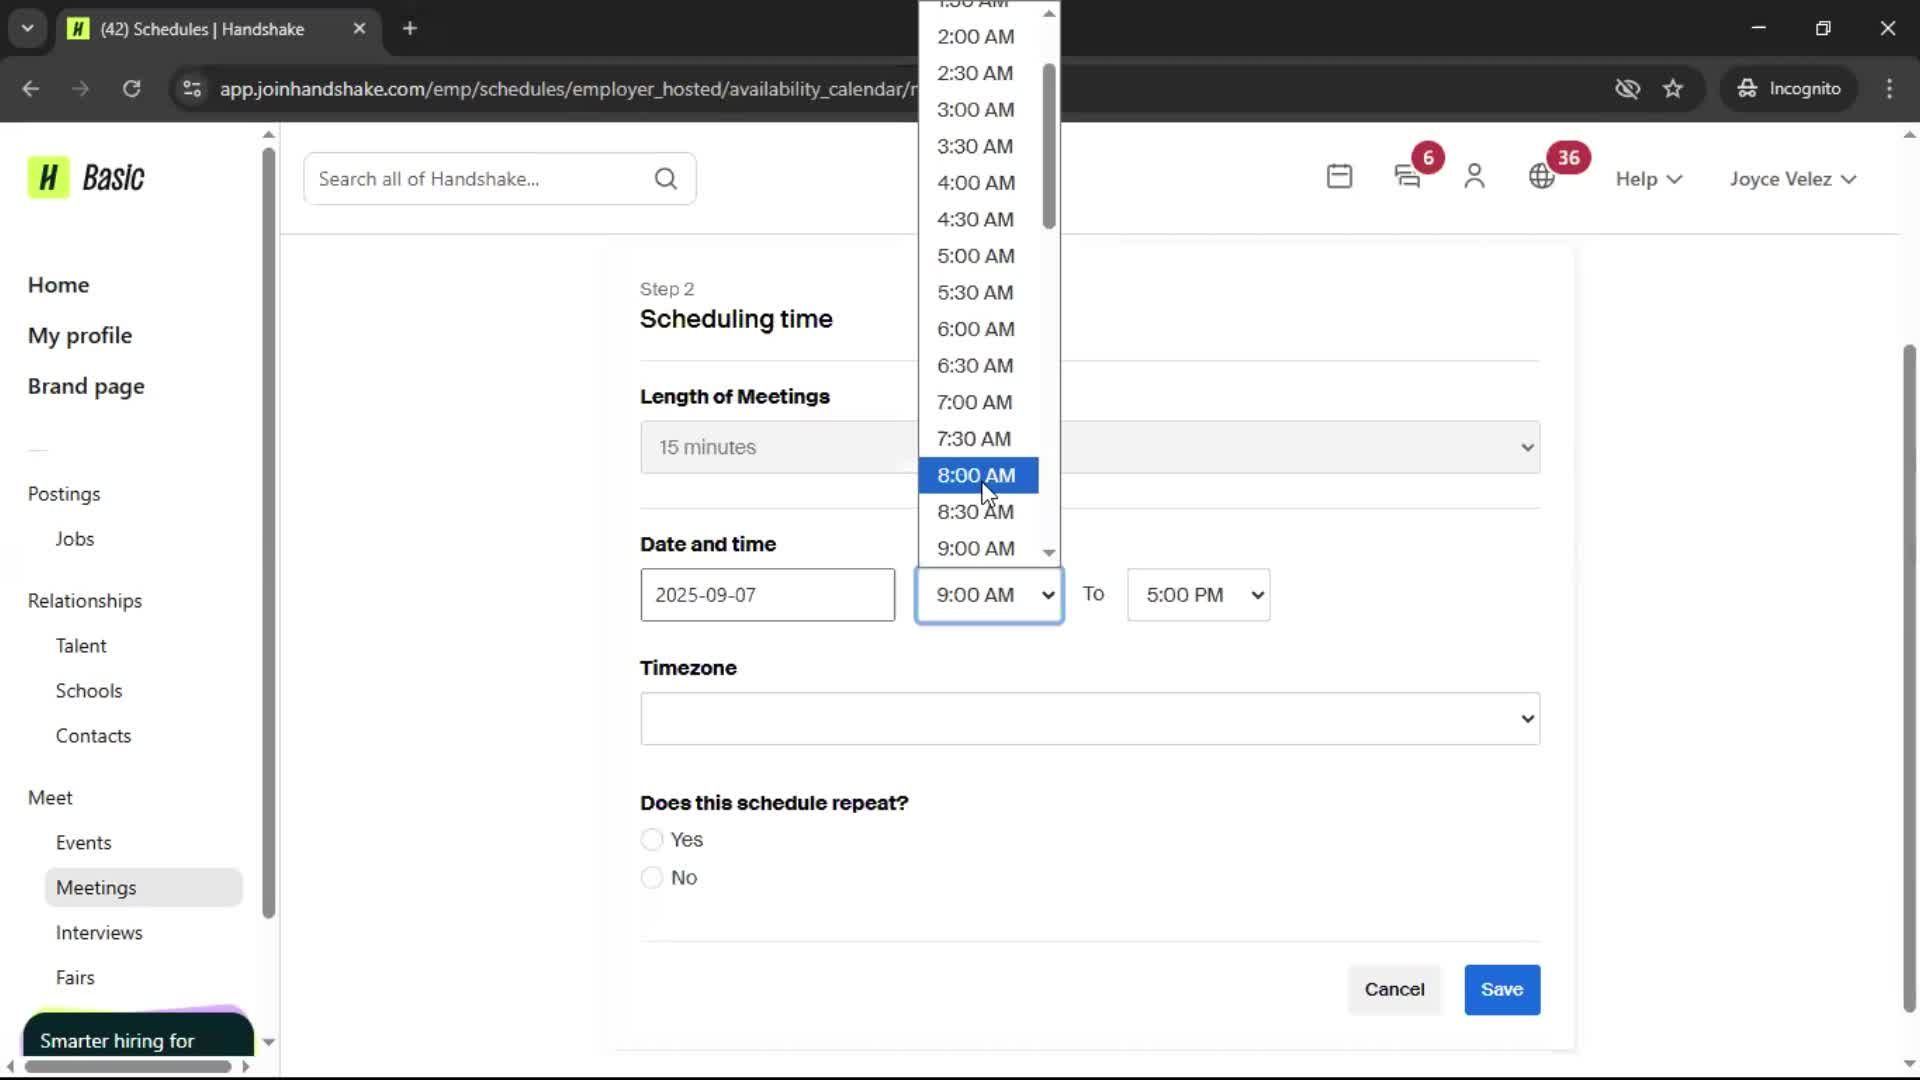Screen dimensions: 1920x1080
Task: Click the Cancel button
Action: [1394, 989]
